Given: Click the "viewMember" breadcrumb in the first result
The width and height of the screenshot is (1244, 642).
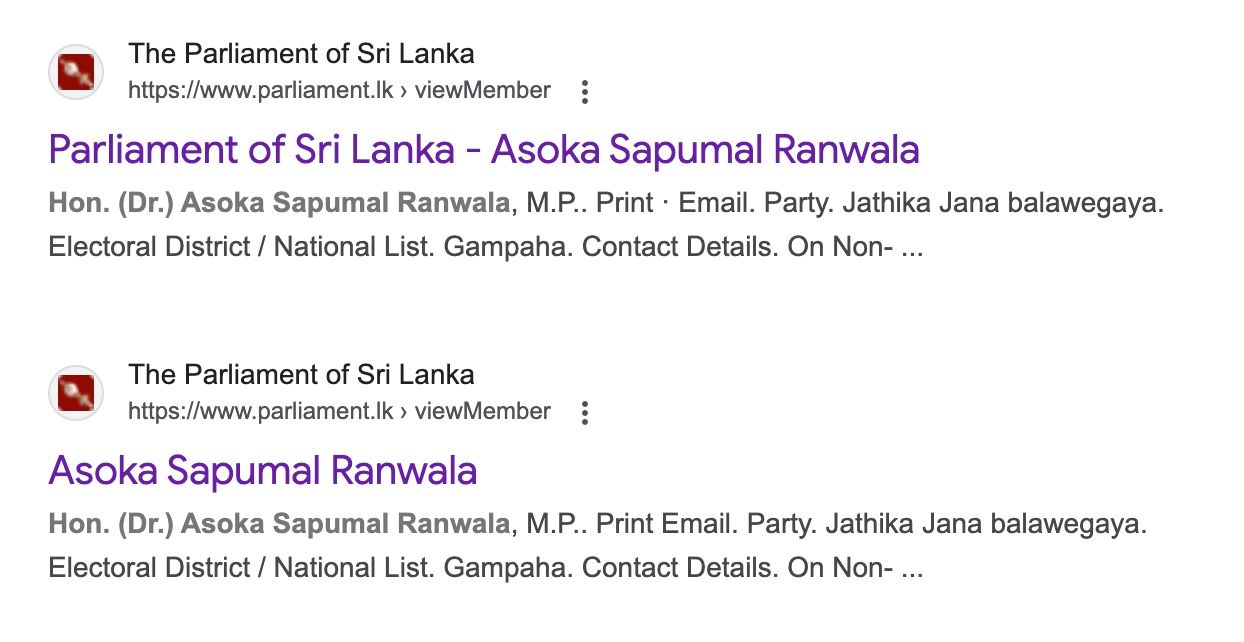Looking at the screenshot, I should click(482, 91).
